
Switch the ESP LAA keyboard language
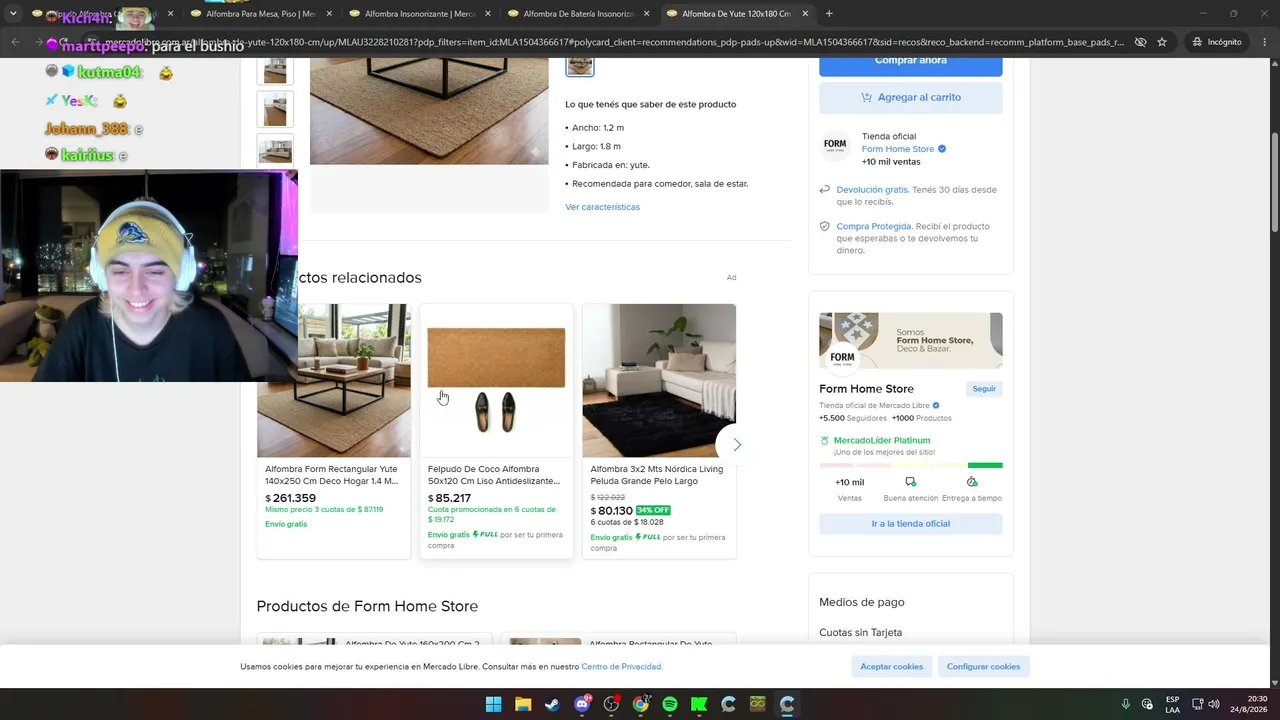pos(1172,704)
